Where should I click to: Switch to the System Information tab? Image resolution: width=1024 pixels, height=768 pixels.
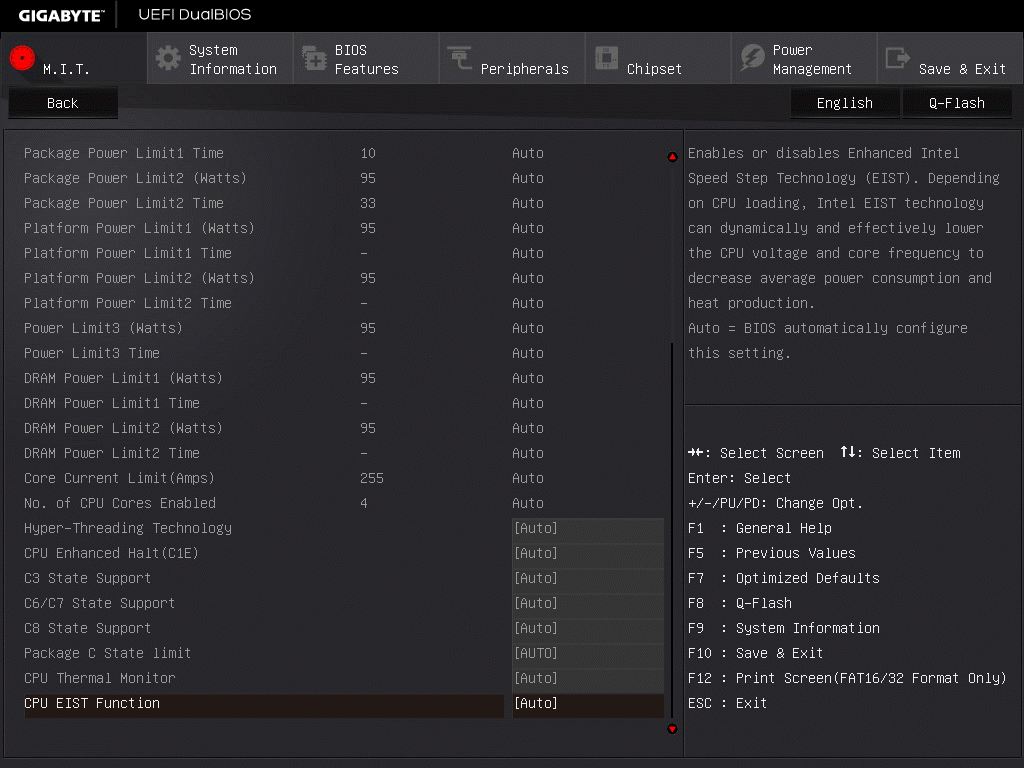220,59
